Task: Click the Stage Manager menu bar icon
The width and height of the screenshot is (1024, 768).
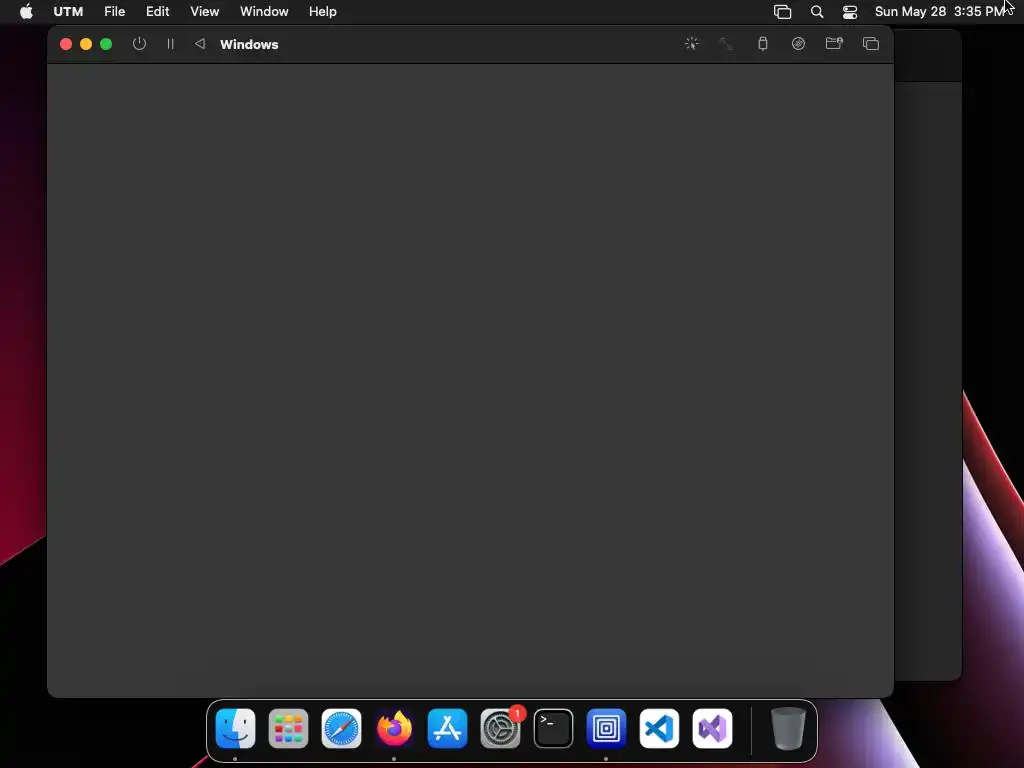Action: 782,11
